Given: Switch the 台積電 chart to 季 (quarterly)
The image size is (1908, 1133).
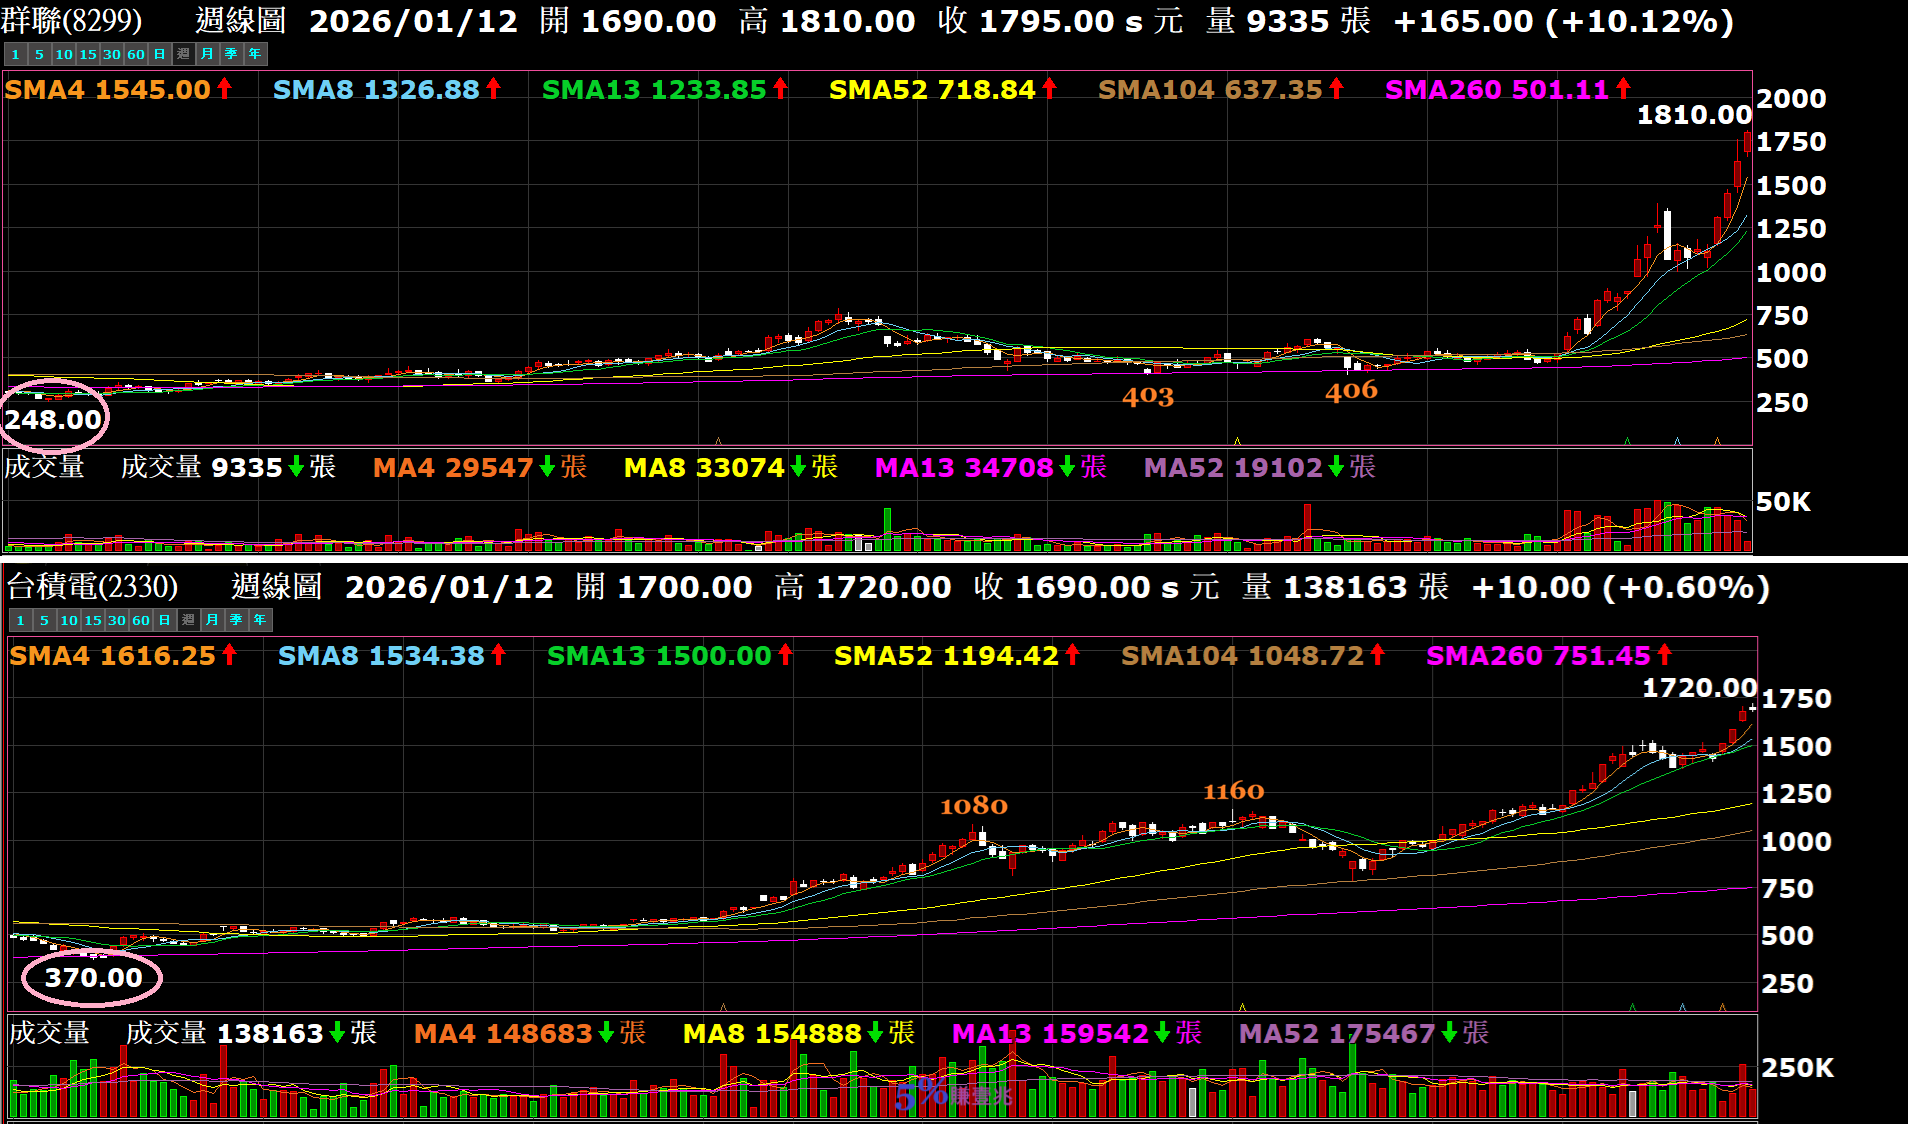Looking at the screenshot, I should click(236, 620).
